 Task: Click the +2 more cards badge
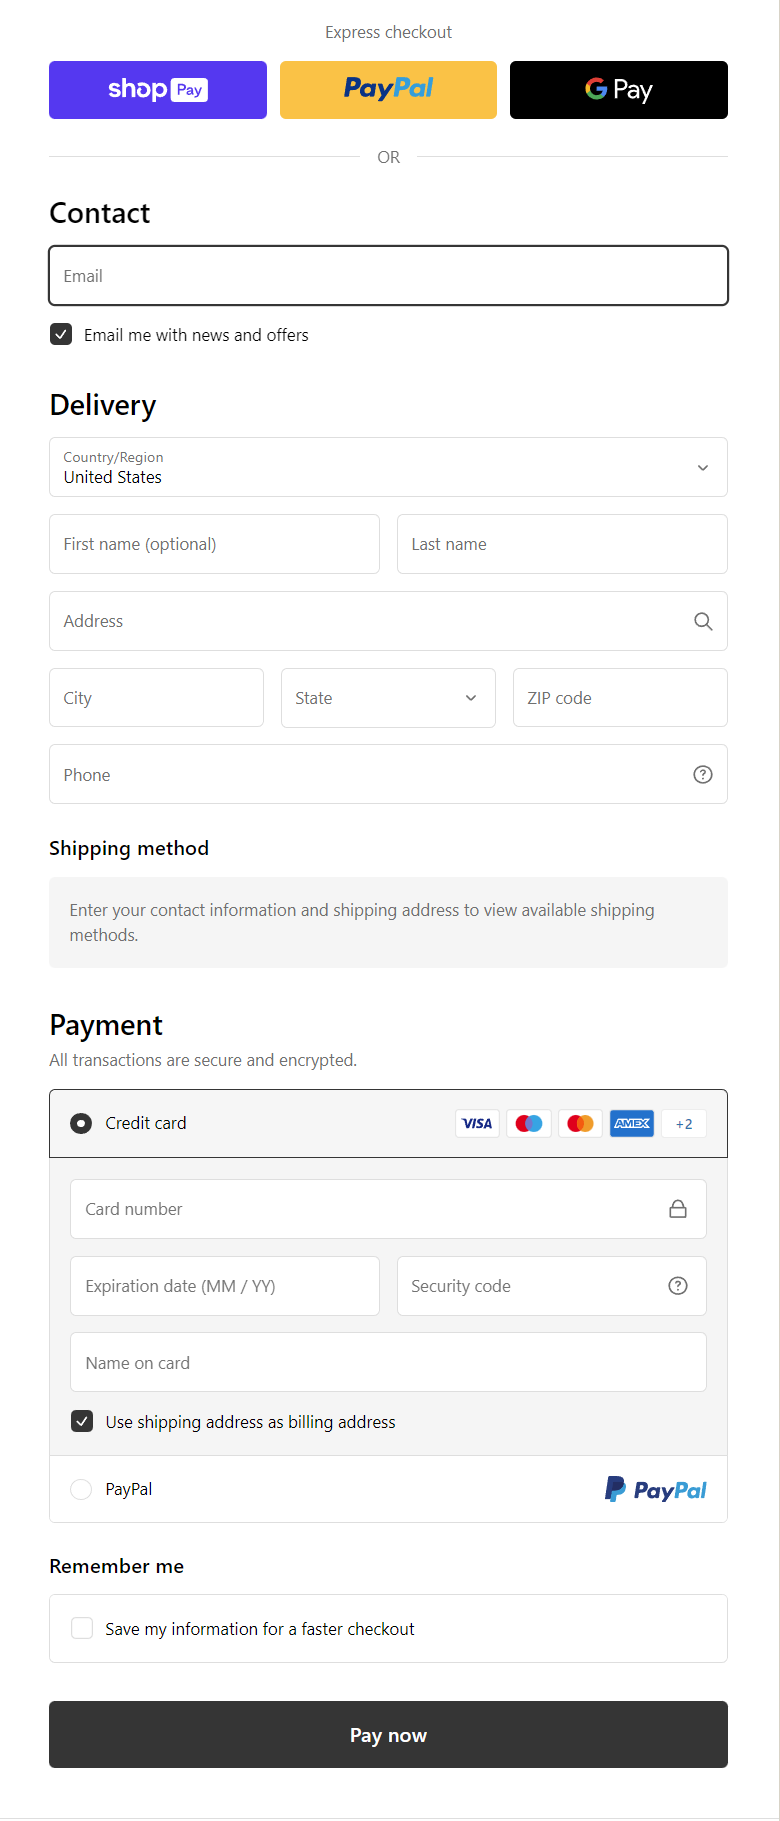click(x=684, y=1123)
